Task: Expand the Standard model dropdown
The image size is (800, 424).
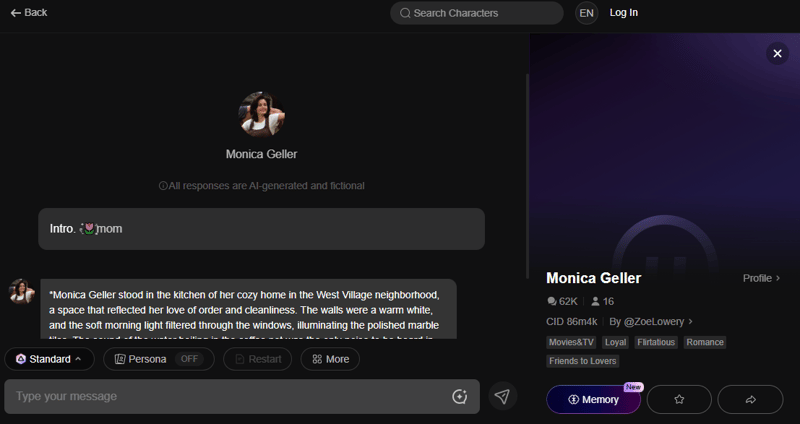Action: point(49,359)
